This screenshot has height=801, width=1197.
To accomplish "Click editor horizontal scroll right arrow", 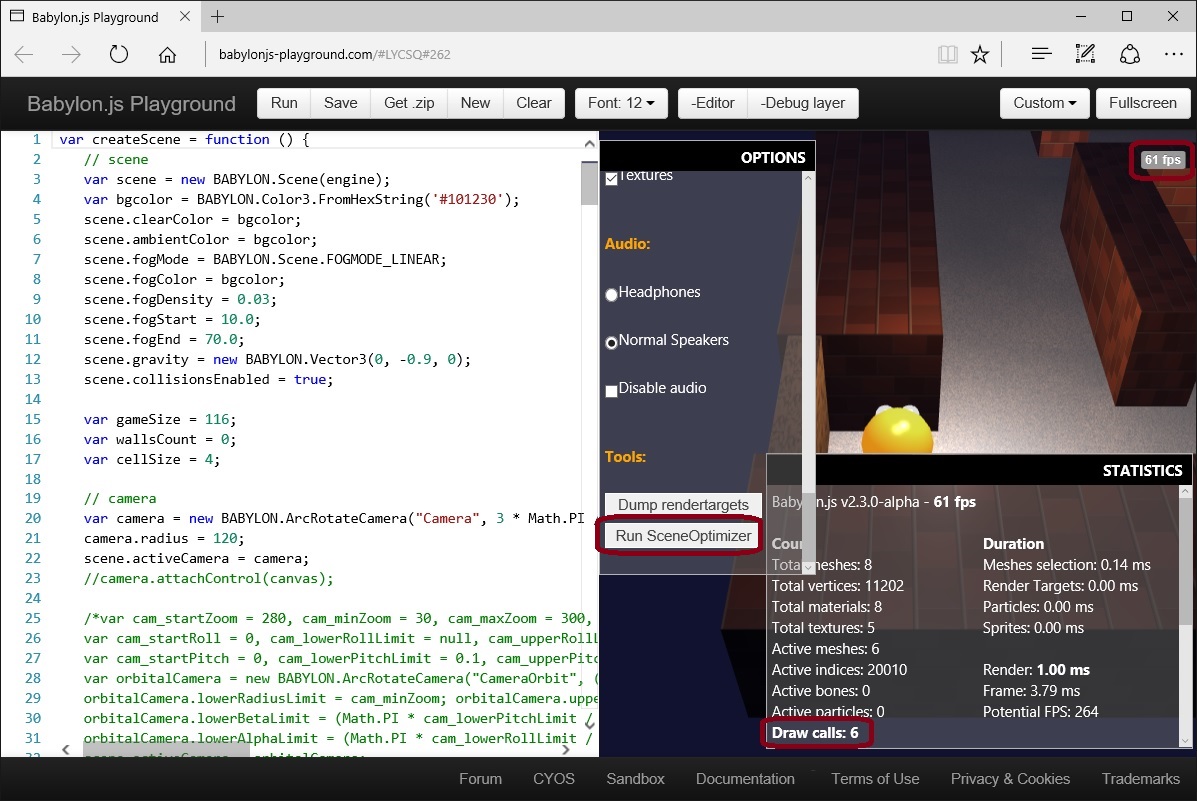I will click(x=566, y=749).
